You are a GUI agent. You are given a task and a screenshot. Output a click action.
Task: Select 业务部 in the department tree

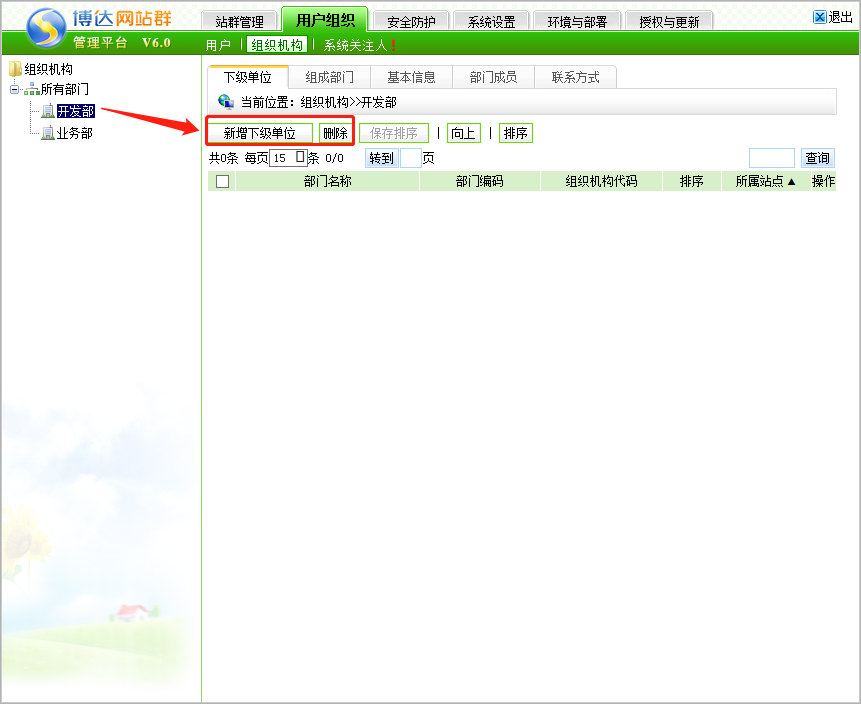74,133
